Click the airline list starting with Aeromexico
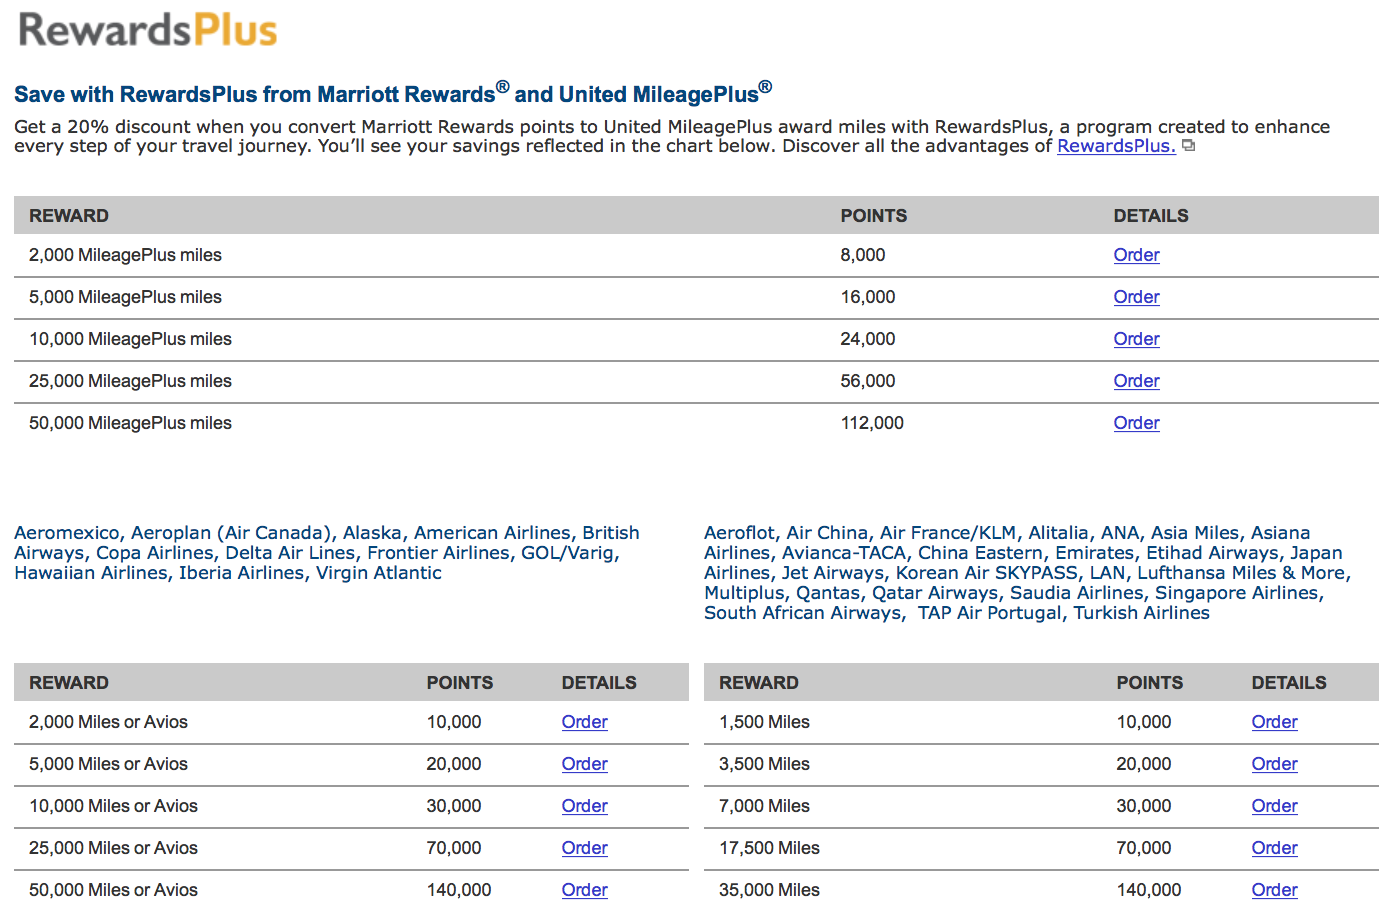Viewport: 1398px width, 922px height. 327,553
